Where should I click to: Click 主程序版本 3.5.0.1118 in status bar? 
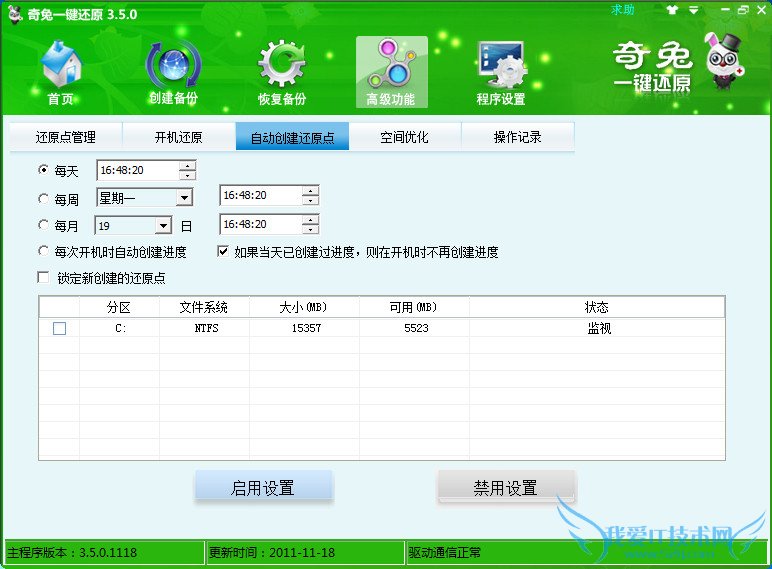[104, 552]
